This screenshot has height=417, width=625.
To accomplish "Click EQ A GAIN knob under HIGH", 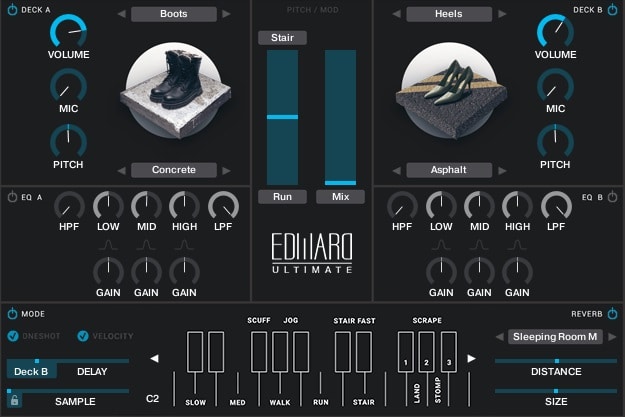I will pyautogui.click(x=184, y=272).
